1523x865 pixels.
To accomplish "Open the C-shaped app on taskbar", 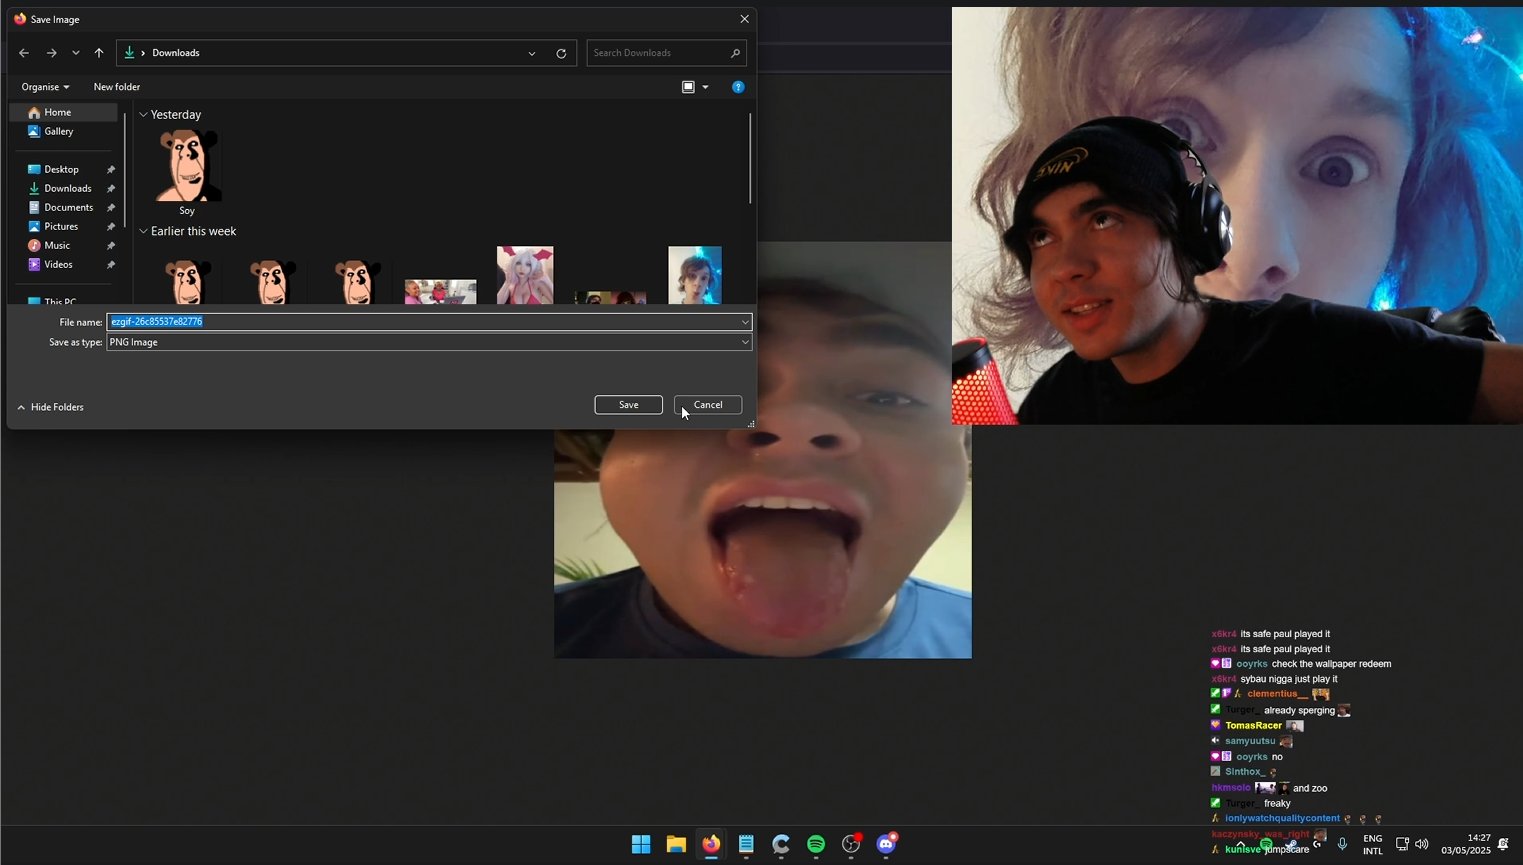I will tap(781, 844).
